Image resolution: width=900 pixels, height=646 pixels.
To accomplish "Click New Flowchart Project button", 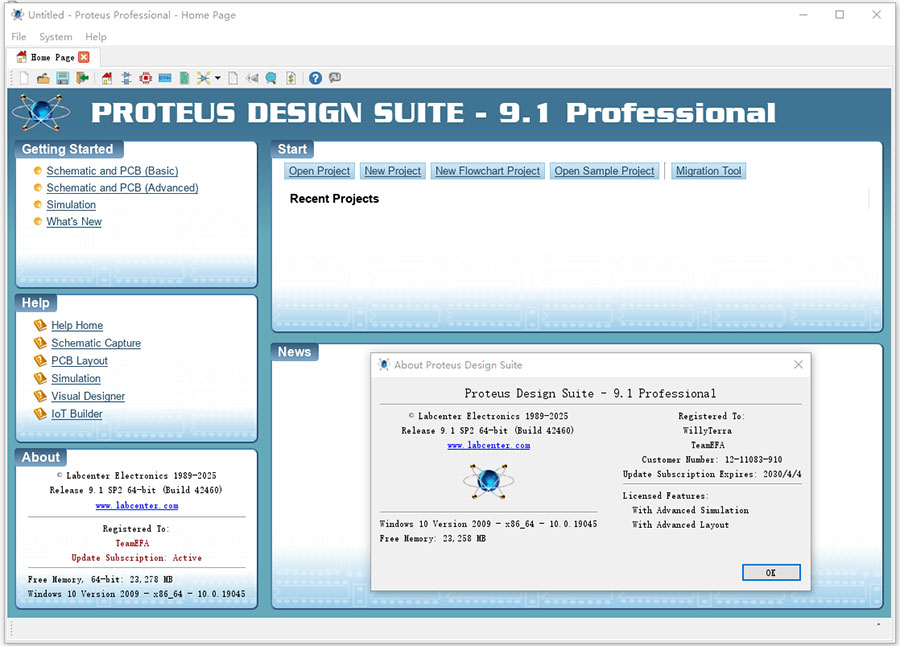I will [487, 171].
